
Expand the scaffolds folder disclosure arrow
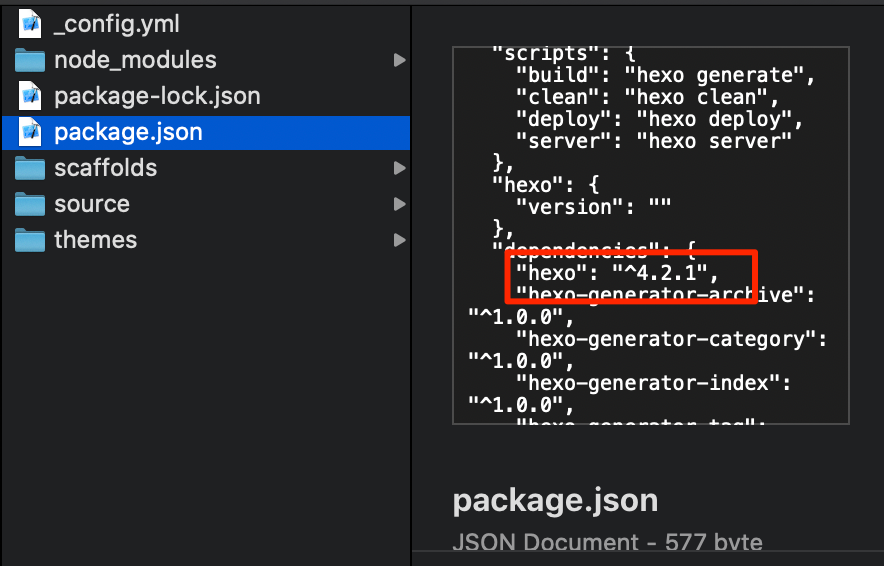pyautogui.click(x=399, y=168)
